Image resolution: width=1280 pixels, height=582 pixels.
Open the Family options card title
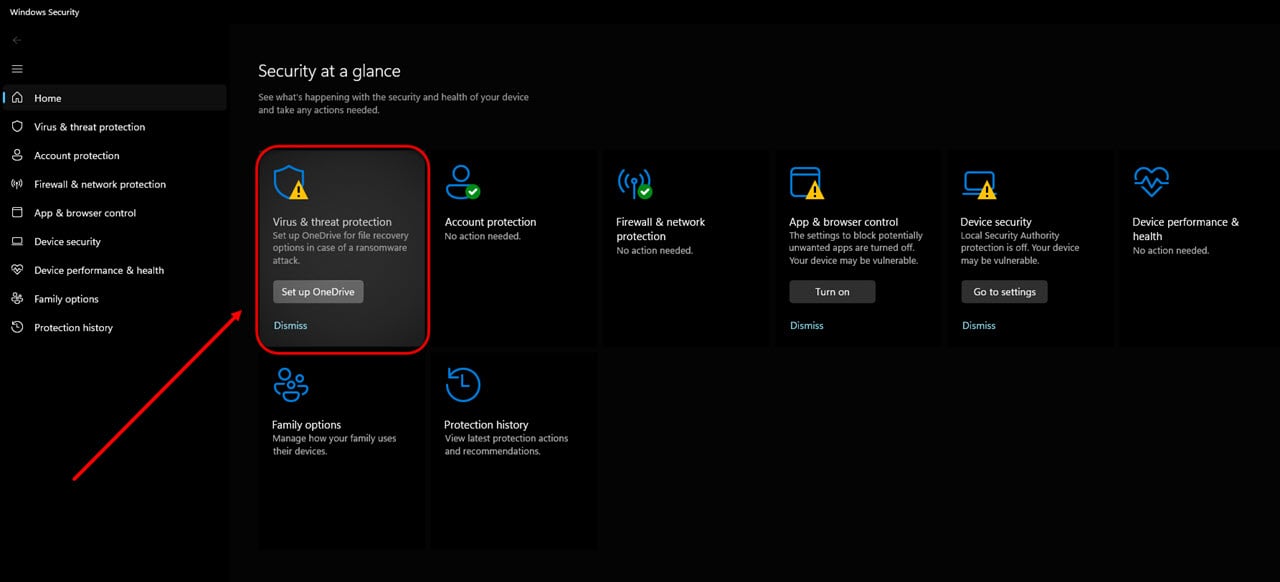click(x=306, y=425)
